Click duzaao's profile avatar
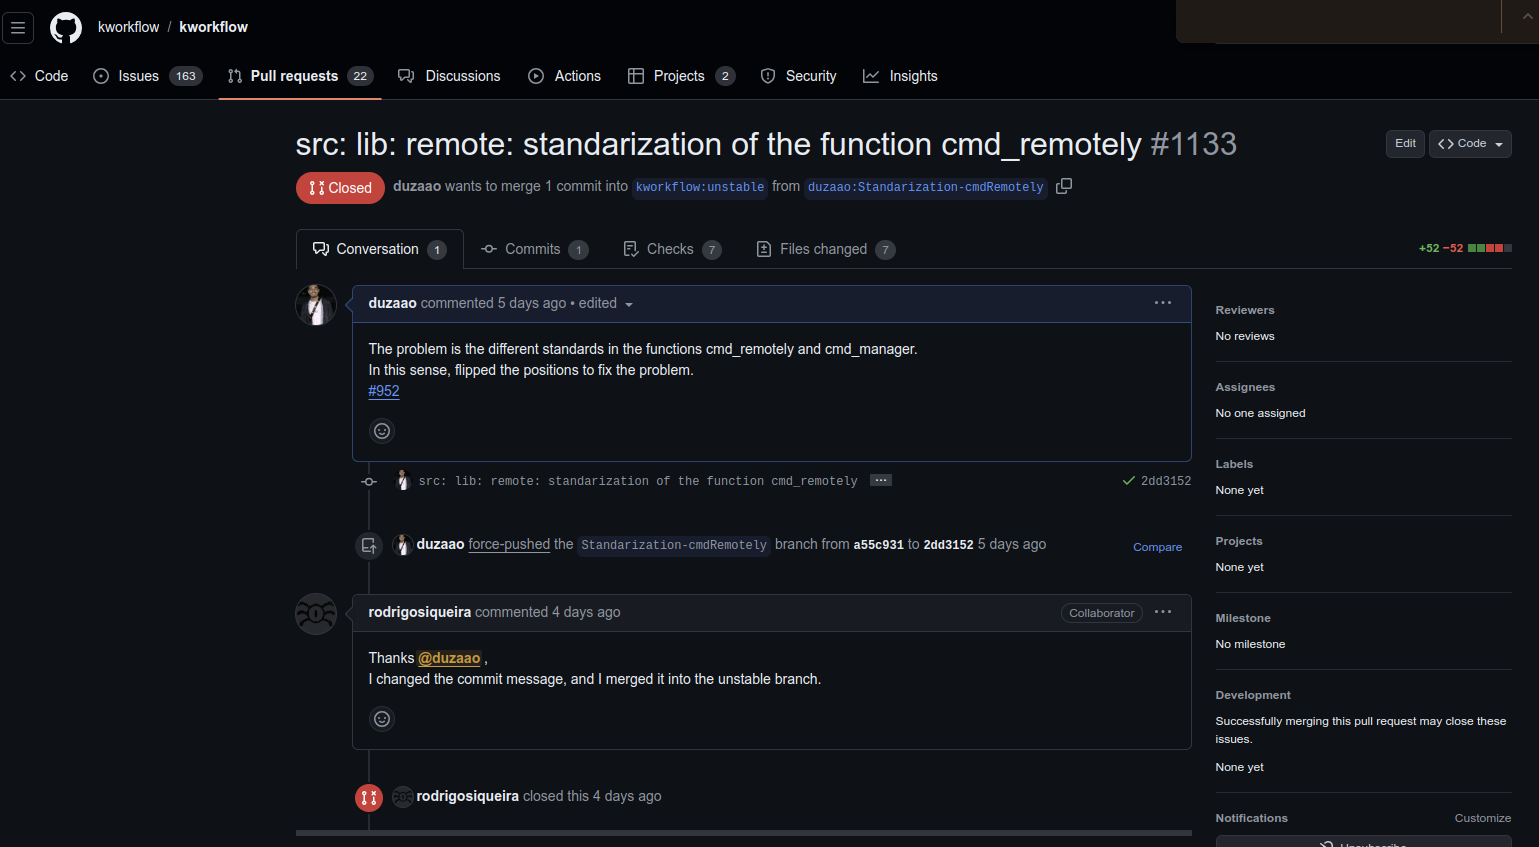1539x847 pixels. (316, 305)
